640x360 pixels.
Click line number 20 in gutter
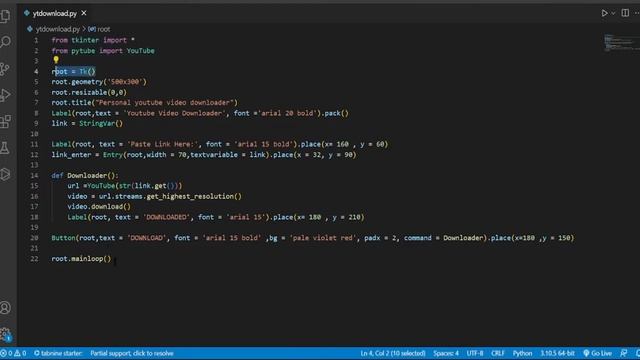34,238
